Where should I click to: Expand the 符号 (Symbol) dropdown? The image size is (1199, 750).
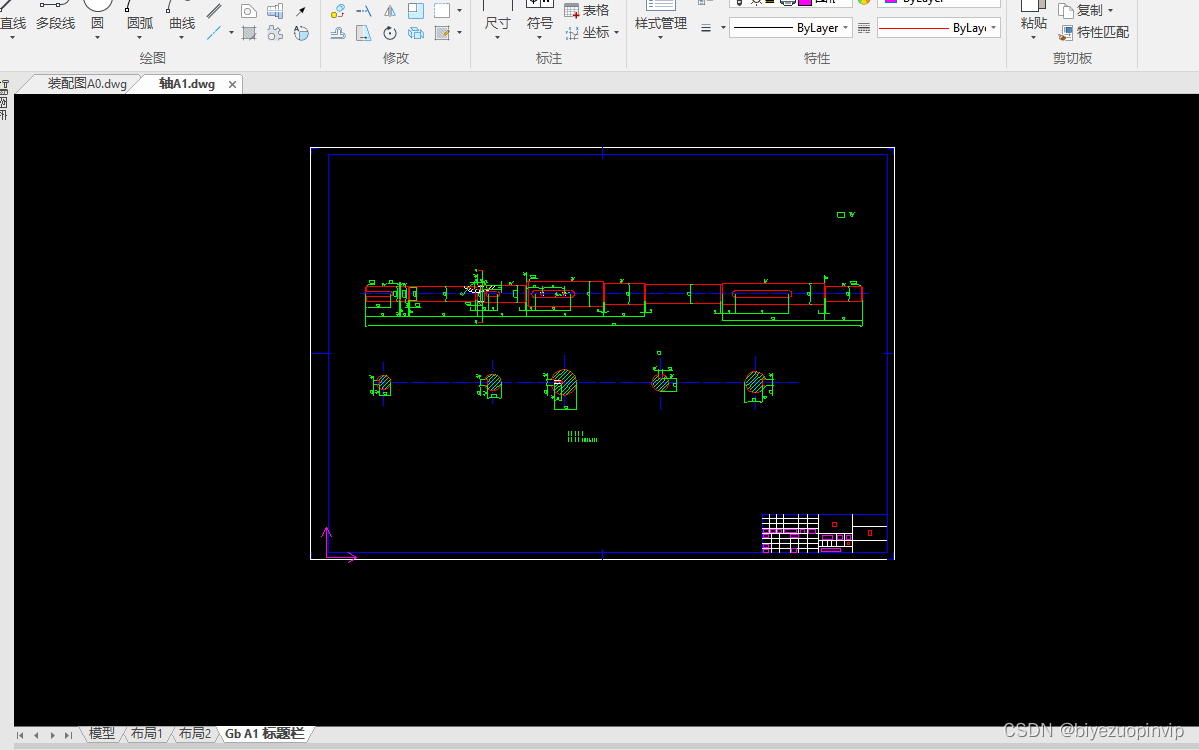tap(539, 37)
